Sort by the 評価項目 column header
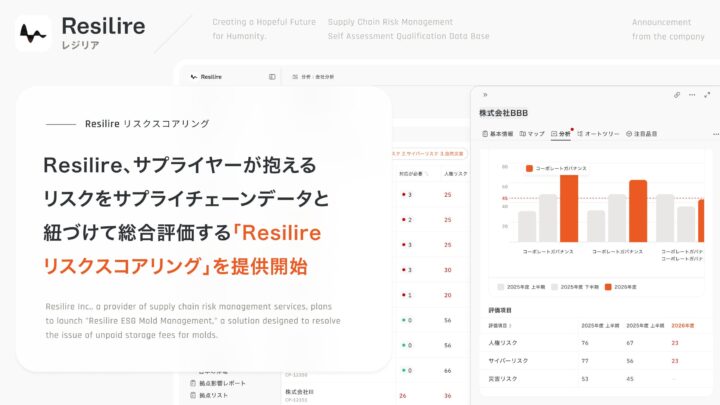Screen dimensions: 720x405 coord(500,326)
